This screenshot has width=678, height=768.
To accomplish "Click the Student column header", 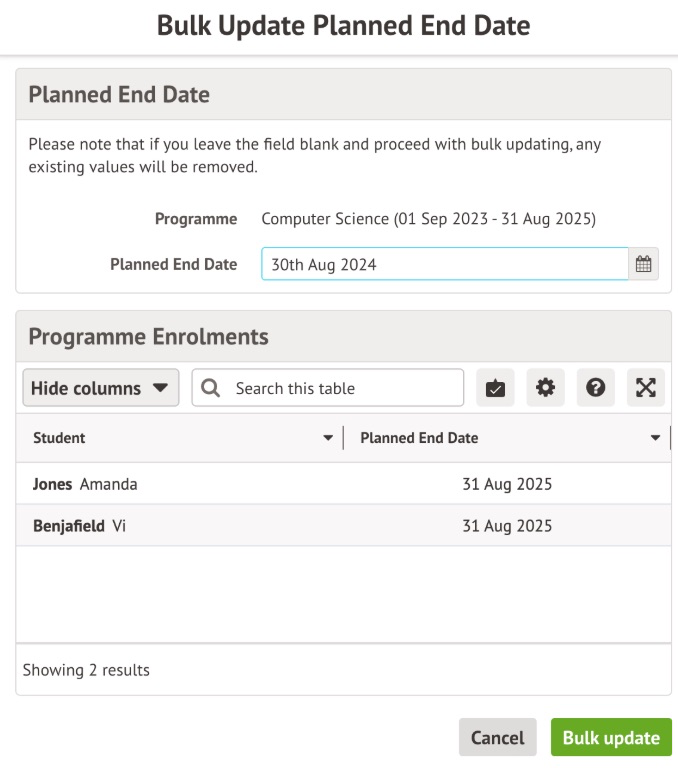I will click(60, 438).
